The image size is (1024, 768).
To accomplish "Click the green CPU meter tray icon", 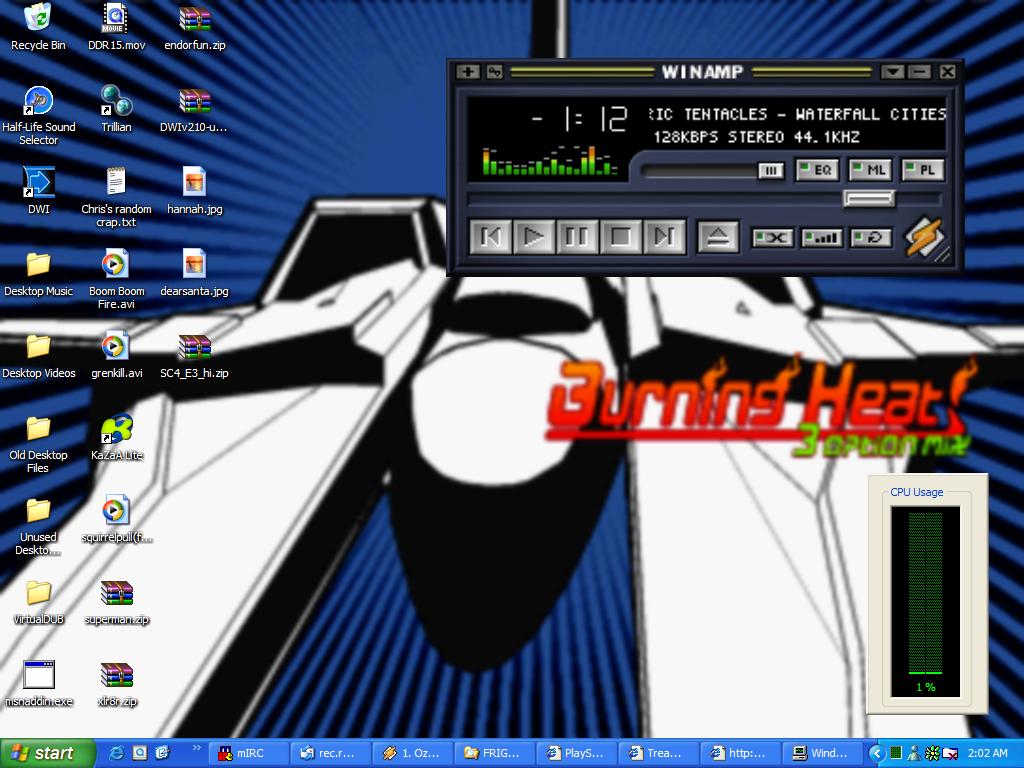I will 897,753.
